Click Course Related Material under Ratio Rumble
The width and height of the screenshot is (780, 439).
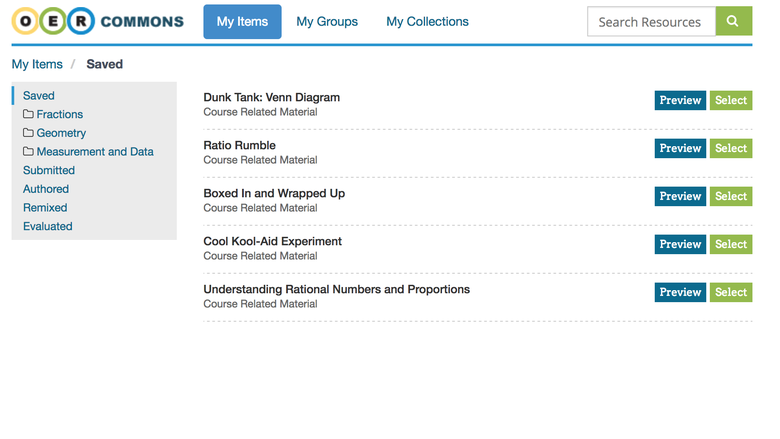pos(260,160)
